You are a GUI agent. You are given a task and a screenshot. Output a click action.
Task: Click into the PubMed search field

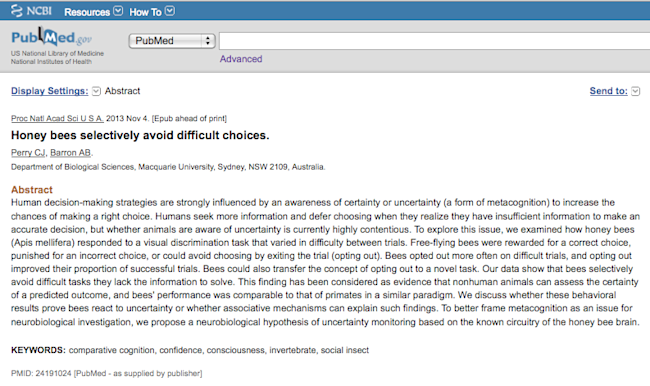coord(434,41)
